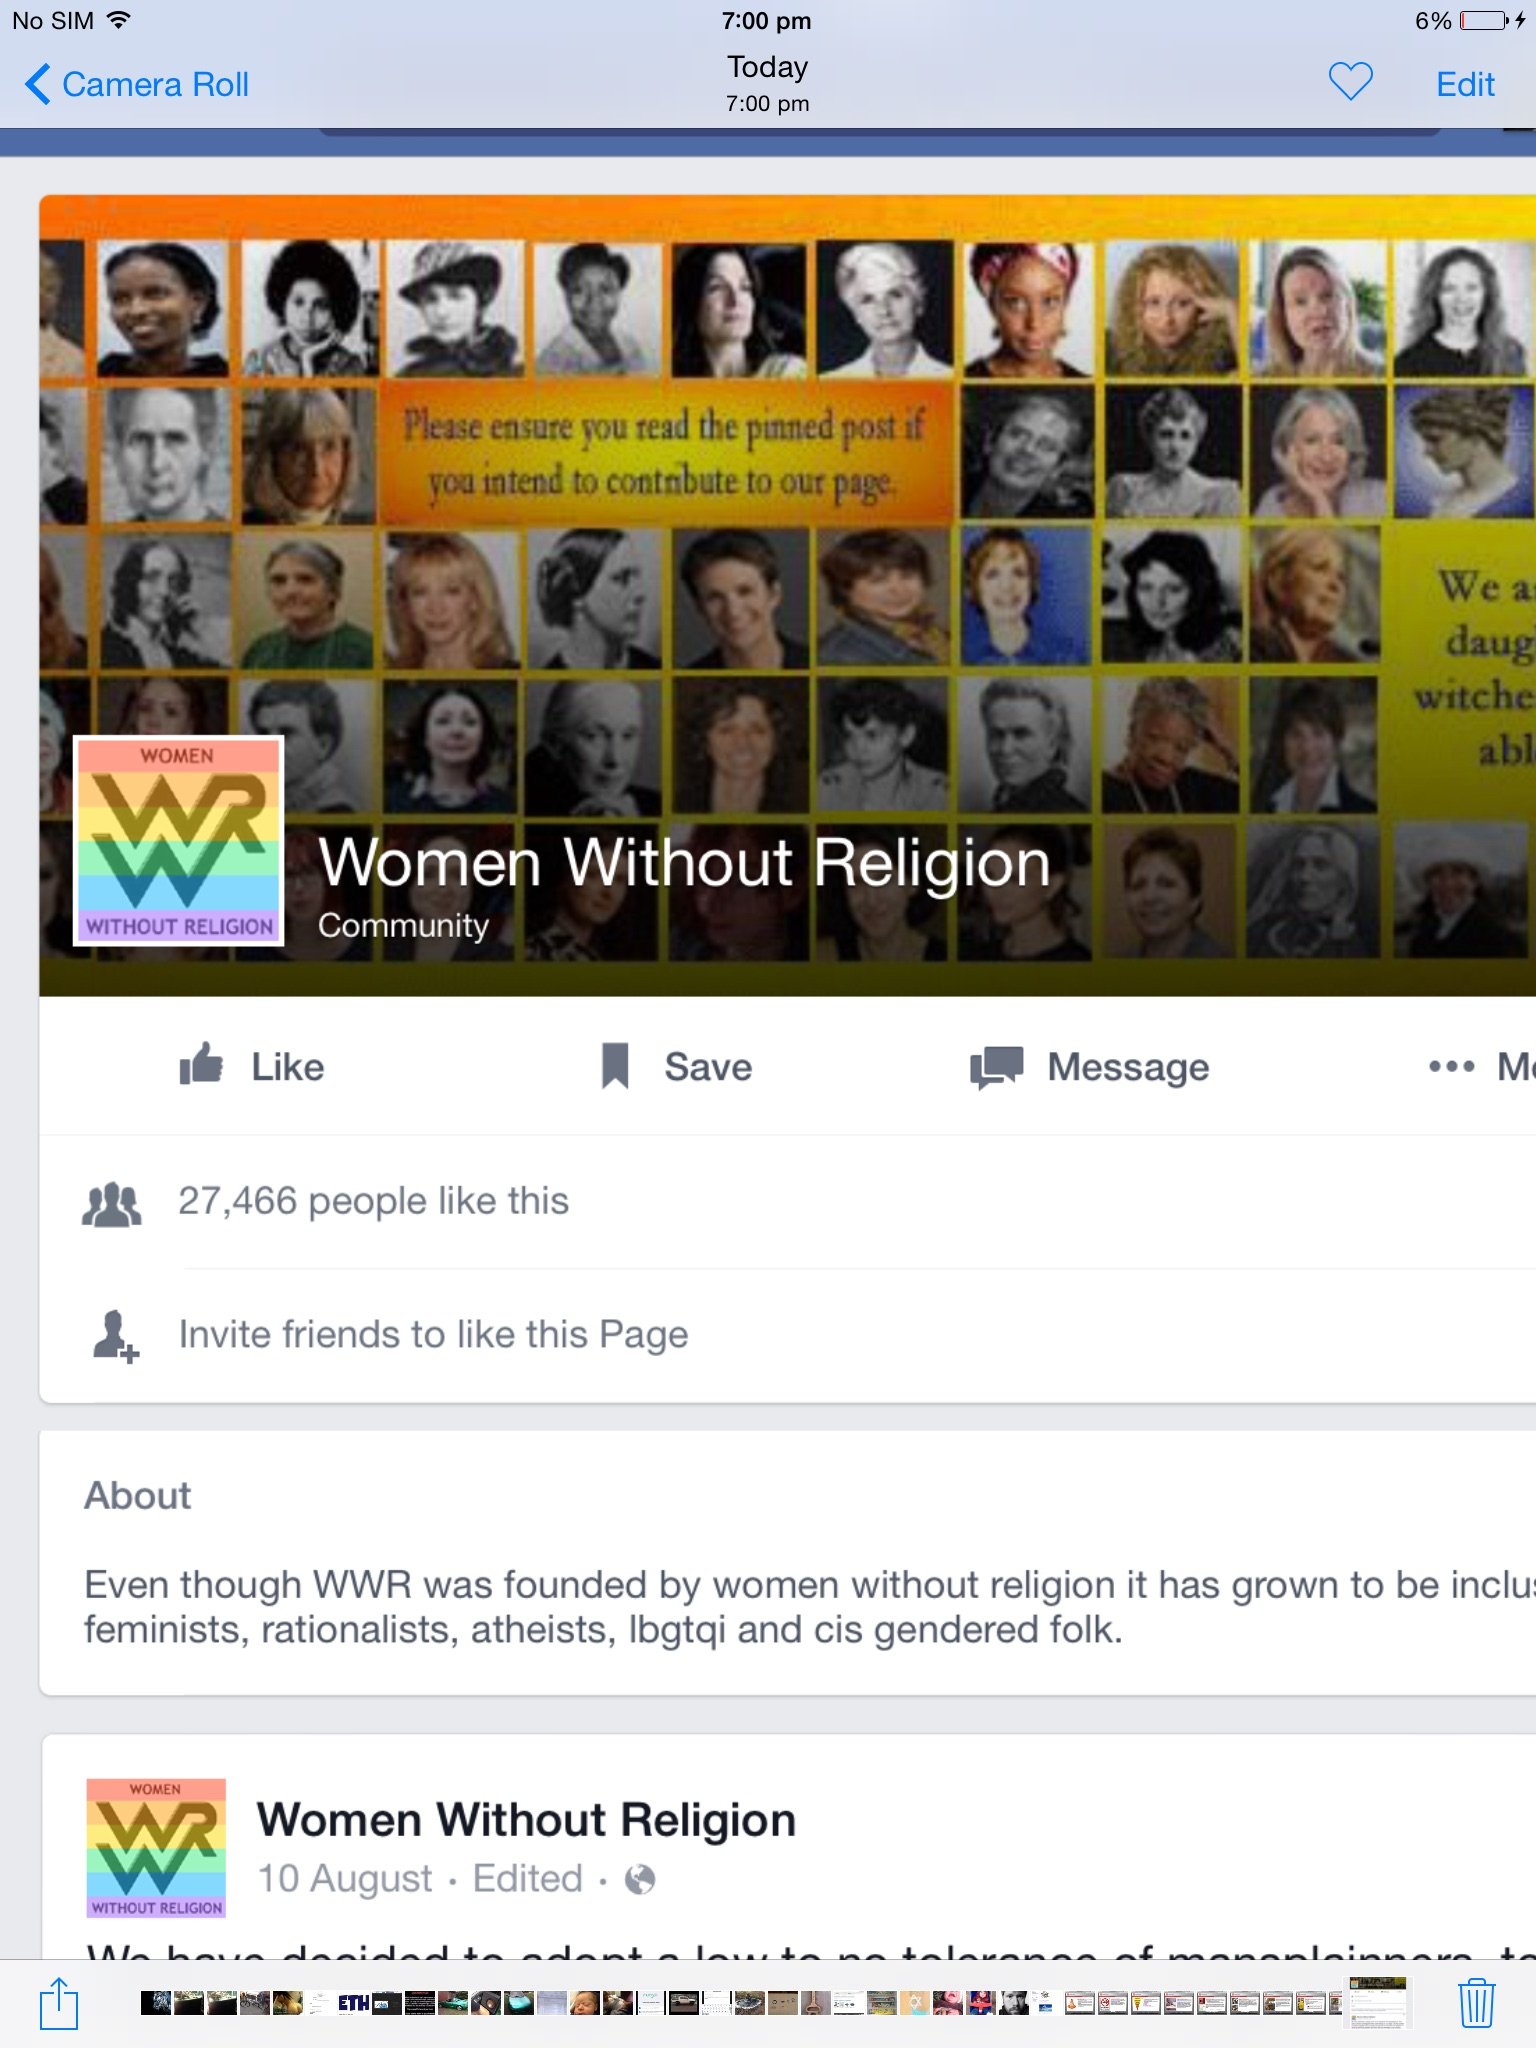This screenshot has width=1536, height=2048.
Task: Click the invite friend plus icon
Action: tap(115, 1336)
